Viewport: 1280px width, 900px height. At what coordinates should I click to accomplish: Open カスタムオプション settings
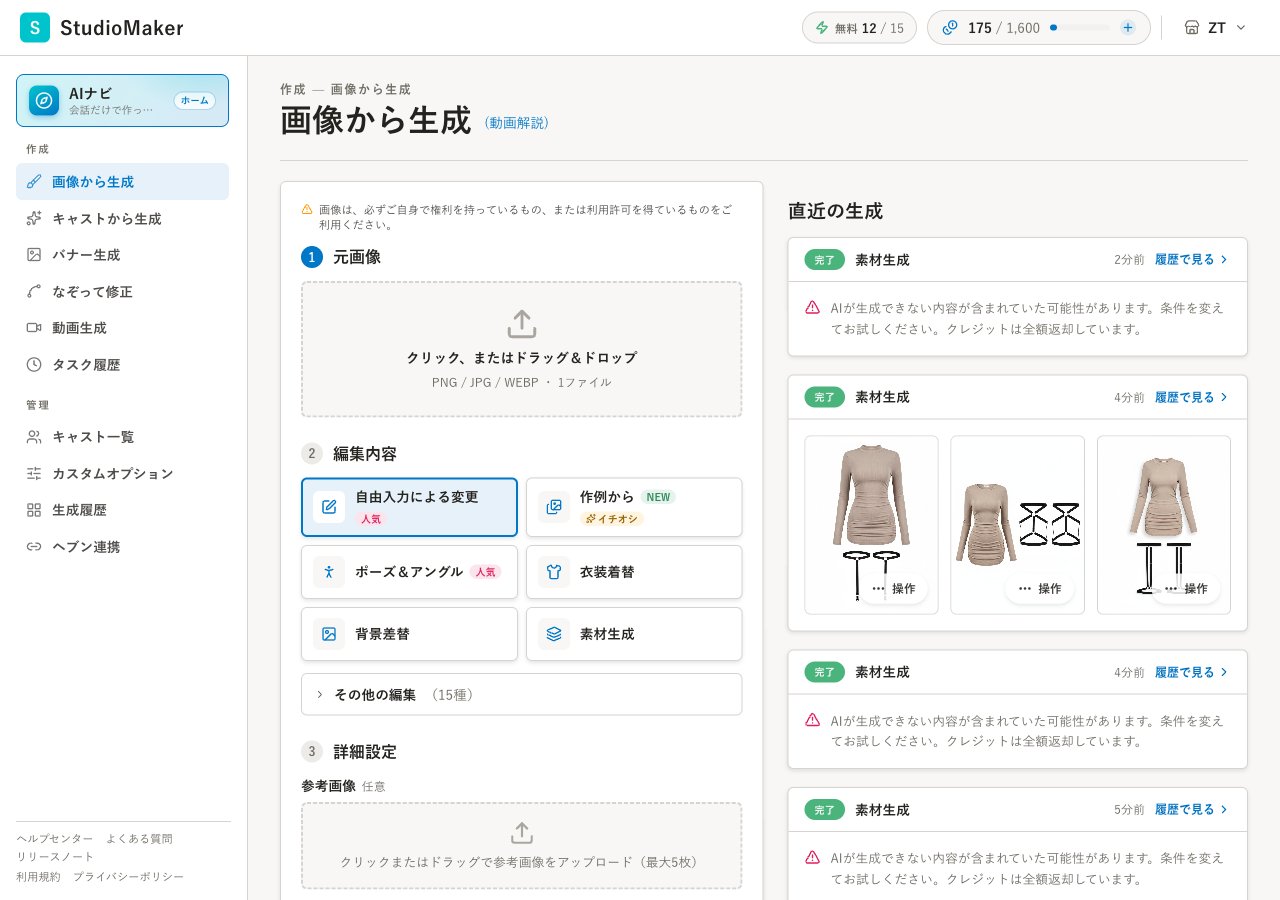pyautogui.click(x=122, y=473)
